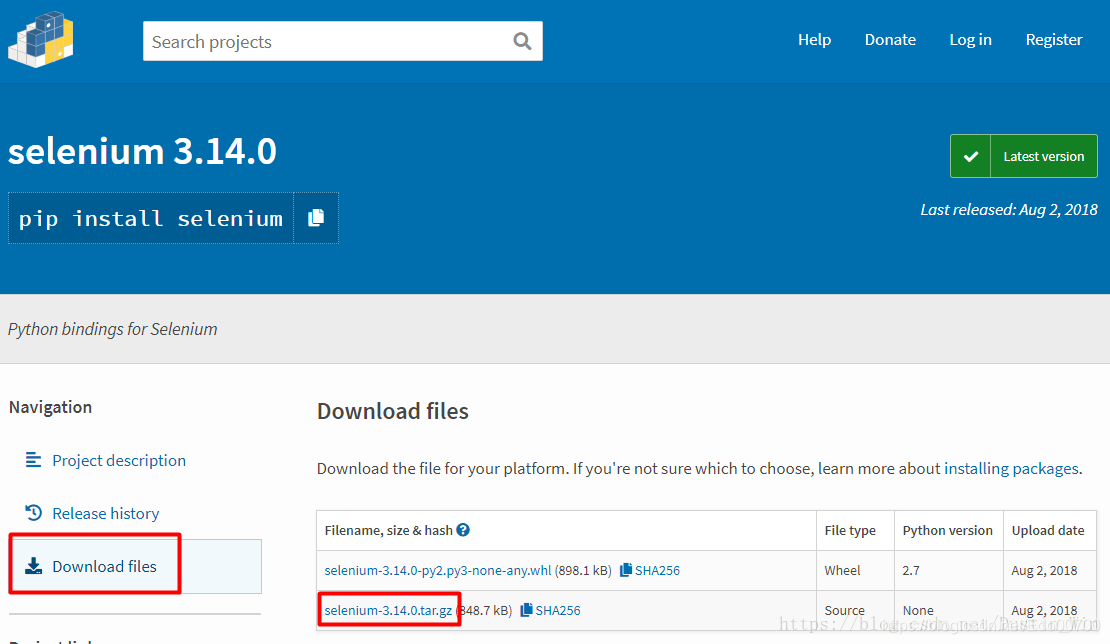Click 'Last released: Aug 2, 2018'
The width and height of the screenshot is (1110, 644).
coord(1009,209)
